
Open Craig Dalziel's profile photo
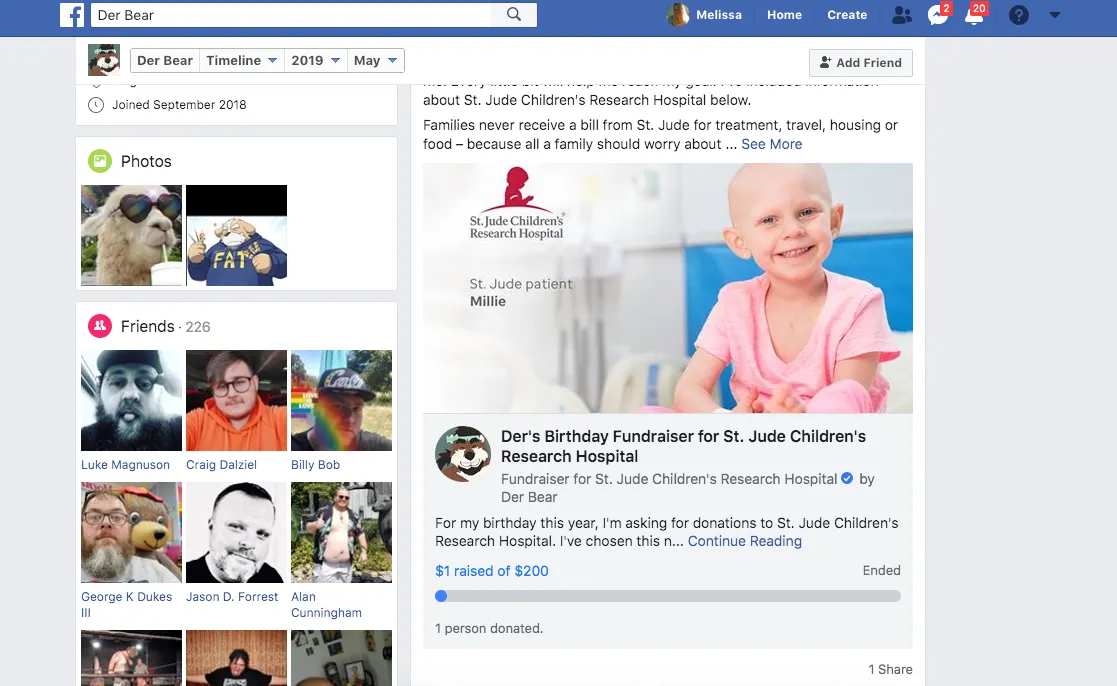(x=237, y=400)
